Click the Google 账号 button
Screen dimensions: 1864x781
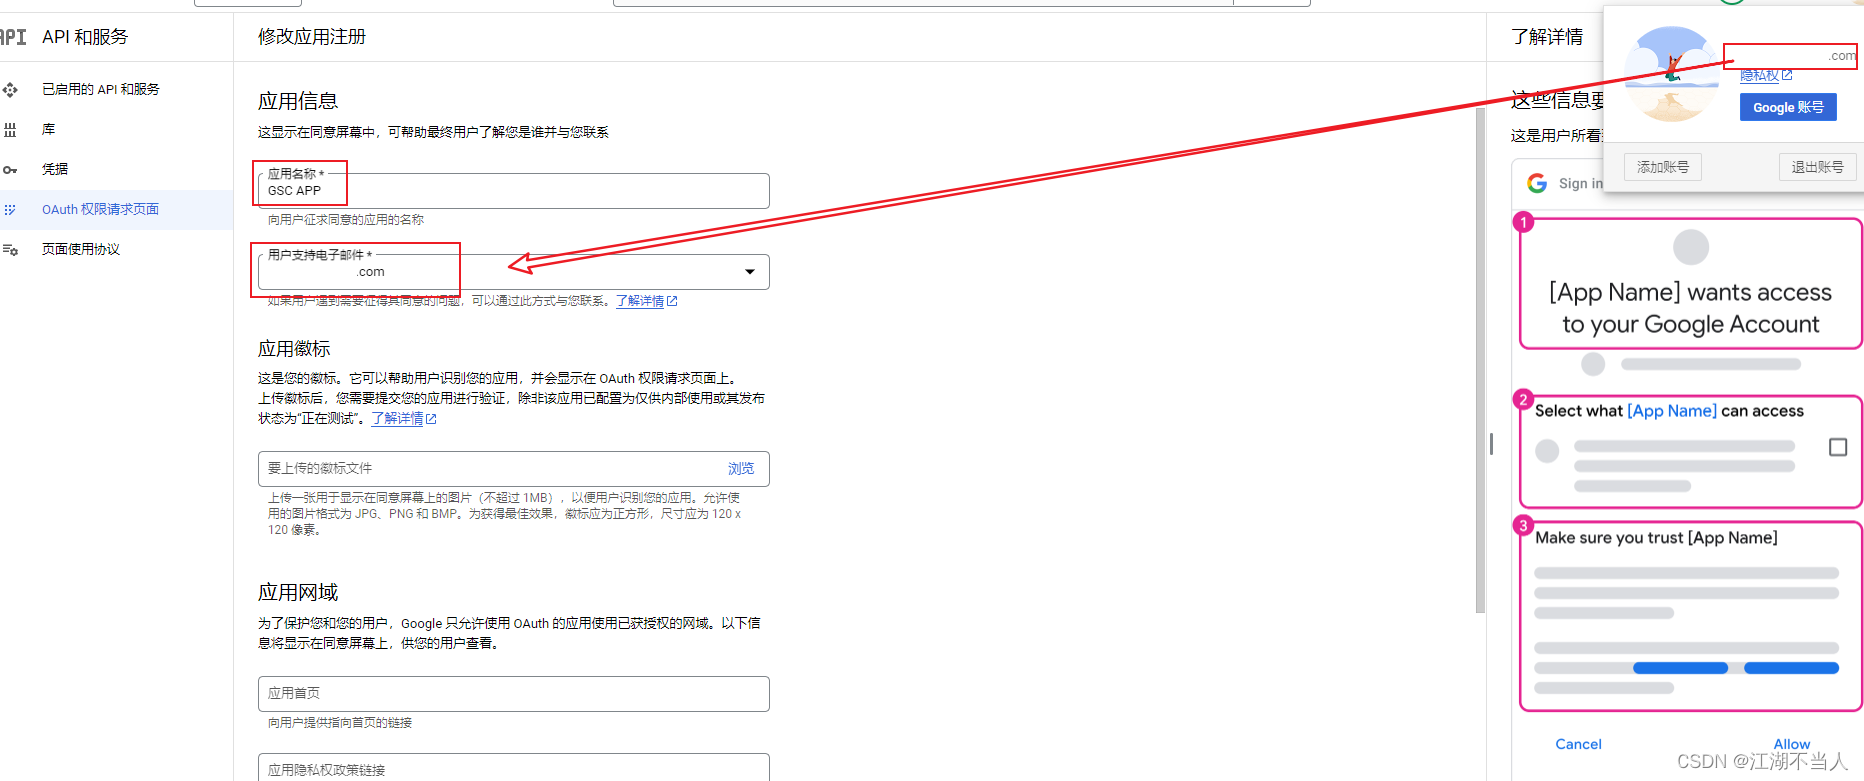[x=1788, y=107]
